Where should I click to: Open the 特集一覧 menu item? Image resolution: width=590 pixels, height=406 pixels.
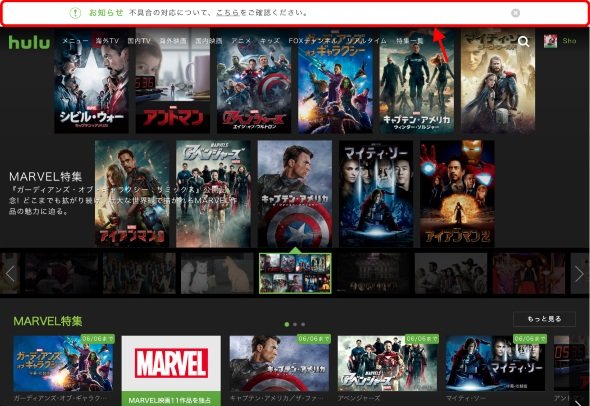point(409,41)
